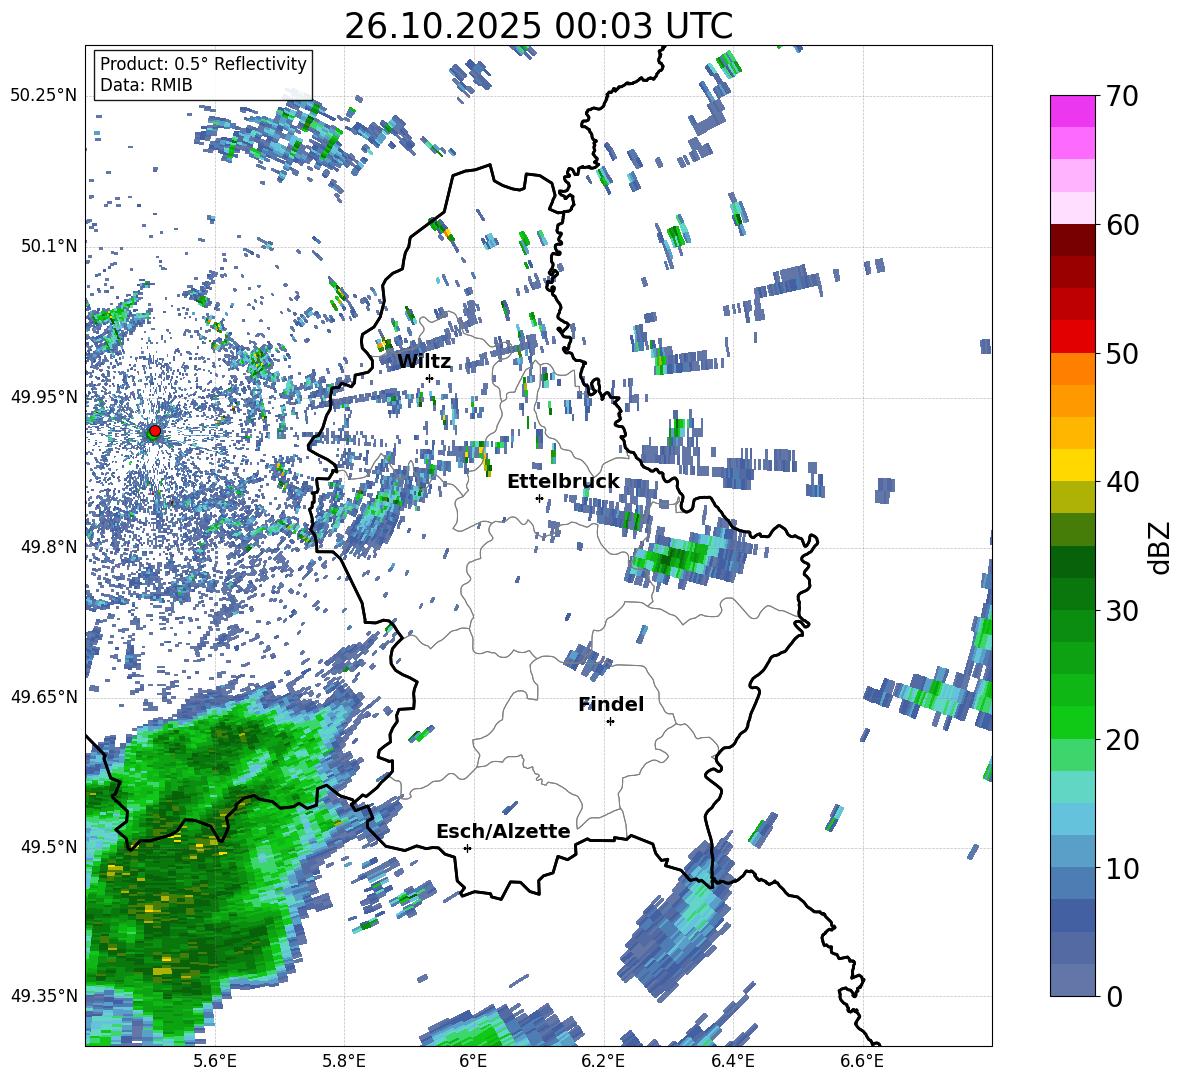Screen dimensions: 1184x1081
Task: Click the 49.35°N latitude label
Action: coord(43,996)
